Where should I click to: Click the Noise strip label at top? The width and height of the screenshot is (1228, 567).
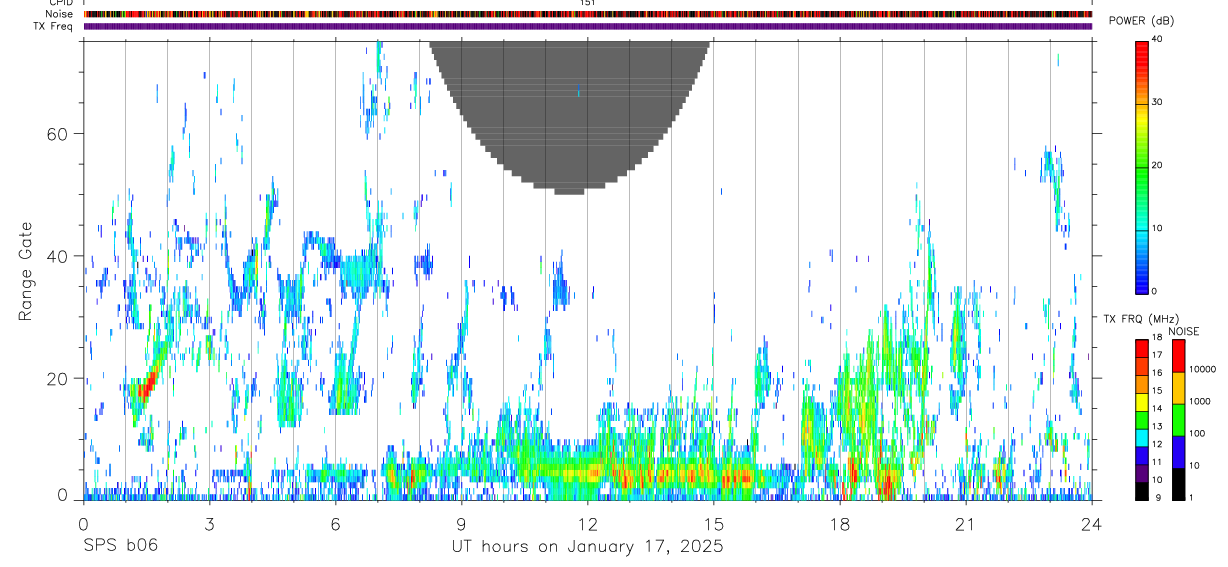pos(57,14)
